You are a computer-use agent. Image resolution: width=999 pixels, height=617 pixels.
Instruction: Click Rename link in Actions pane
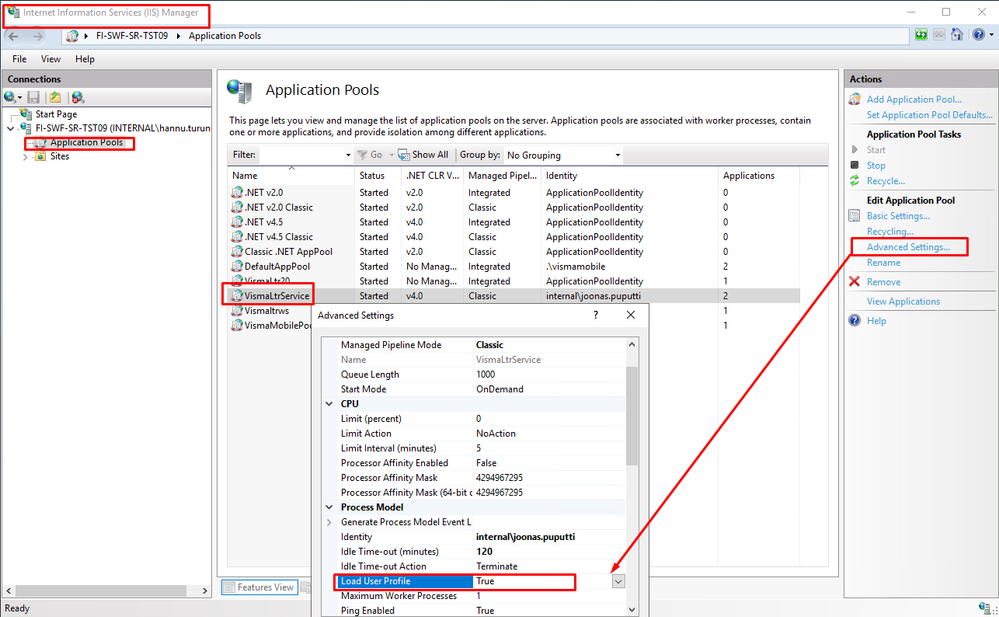coord(884,263)
